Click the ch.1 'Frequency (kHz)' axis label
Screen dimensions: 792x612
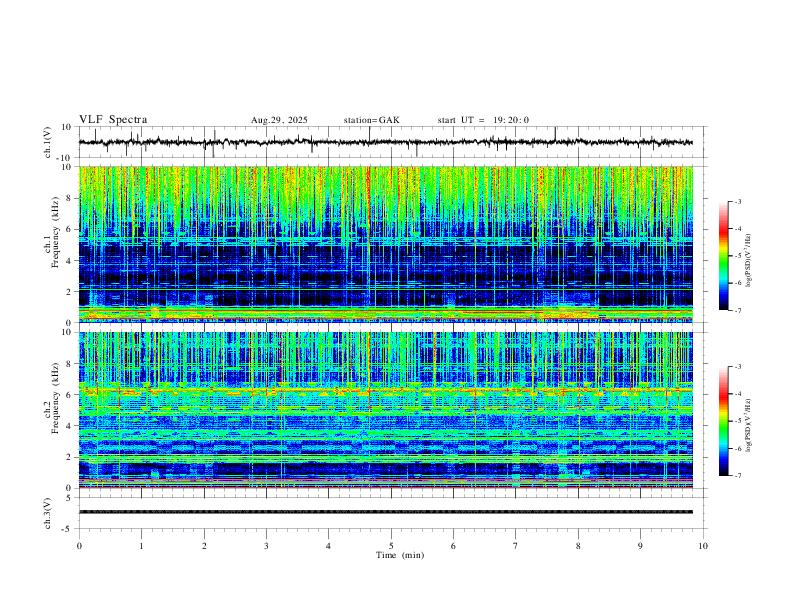(56, 233)
